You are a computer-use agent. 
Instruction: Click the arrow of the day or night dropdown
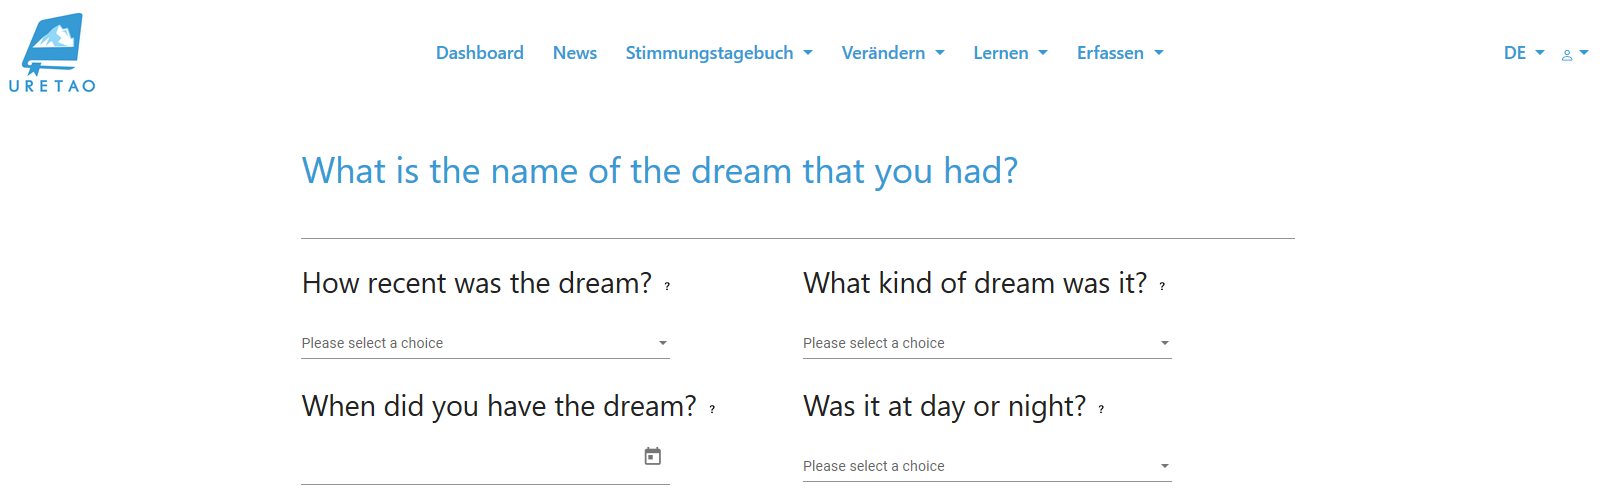point(1164,466)
